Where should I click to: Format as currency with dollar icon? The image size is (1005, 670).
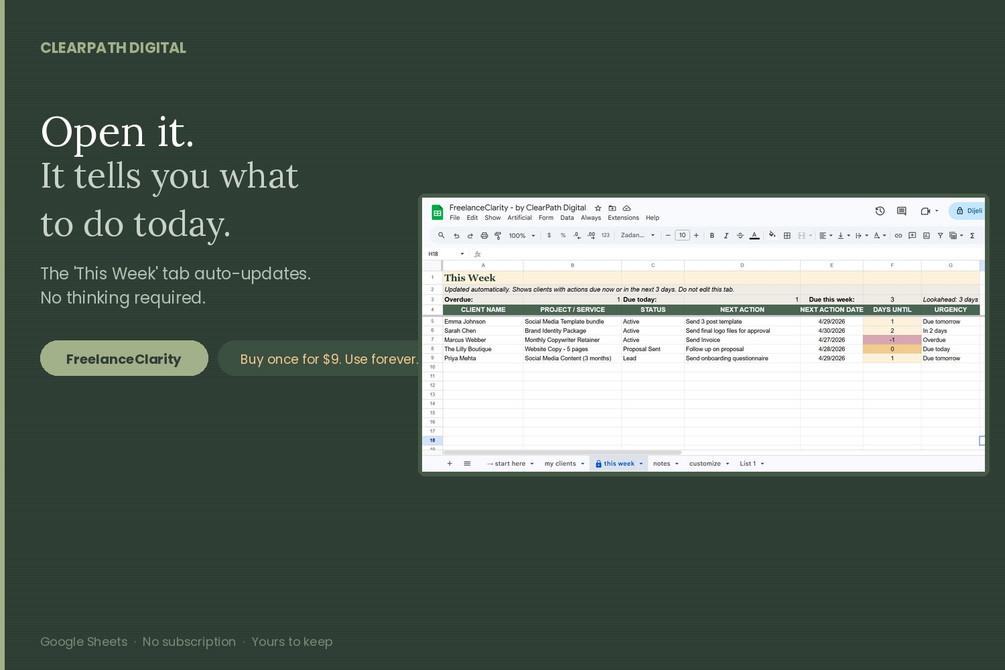coord(549,235)
